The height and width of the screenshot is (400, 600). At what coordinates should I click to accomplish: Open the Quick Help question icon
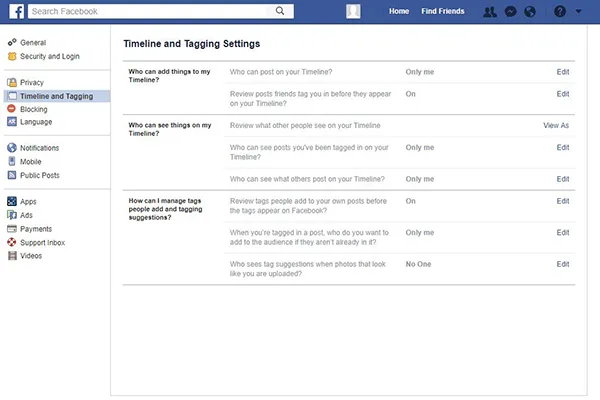pyautogui.click(x=560, y=11)
